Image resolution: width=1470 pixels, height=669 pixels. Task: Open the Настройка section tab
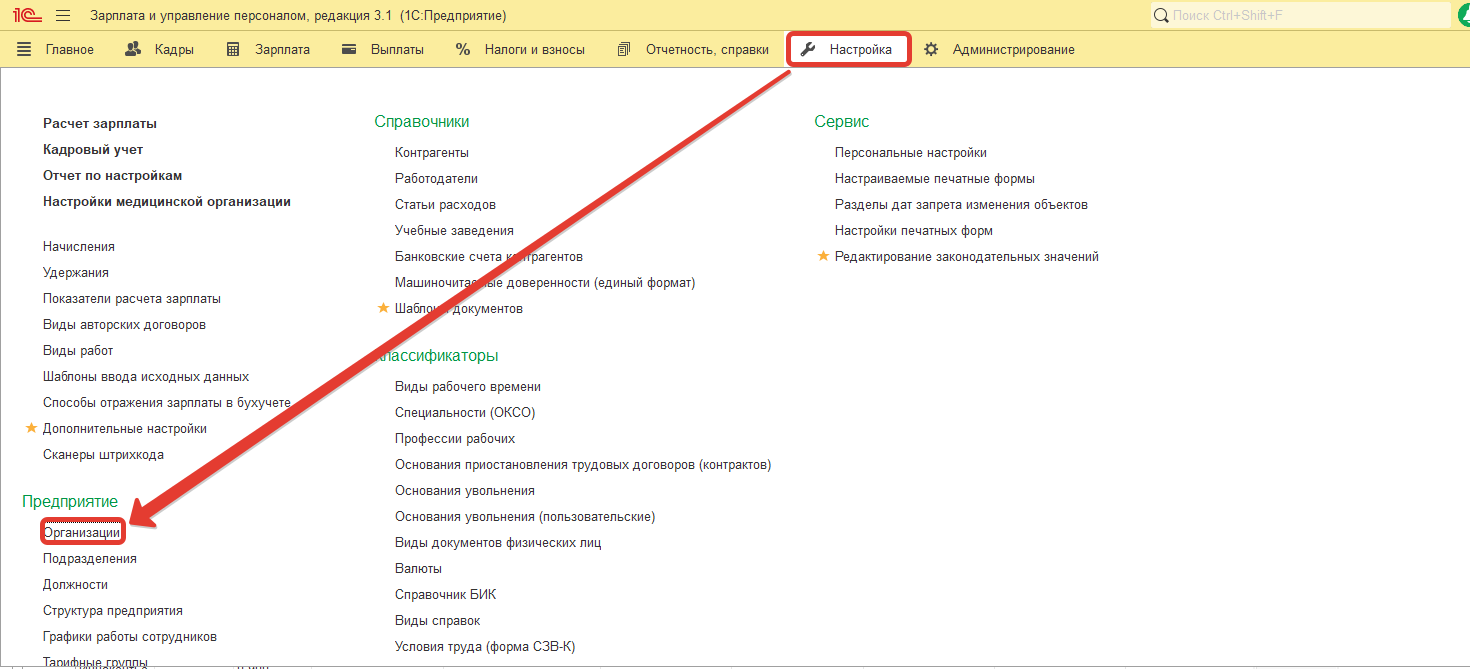tap(848, 49)
